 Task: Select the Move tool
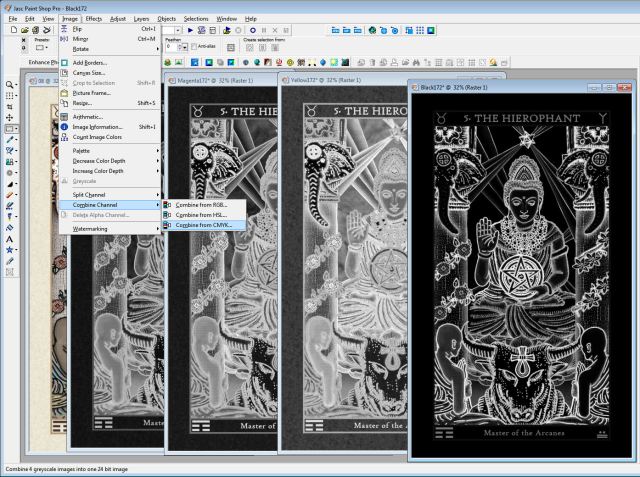[x=10, y=117]
